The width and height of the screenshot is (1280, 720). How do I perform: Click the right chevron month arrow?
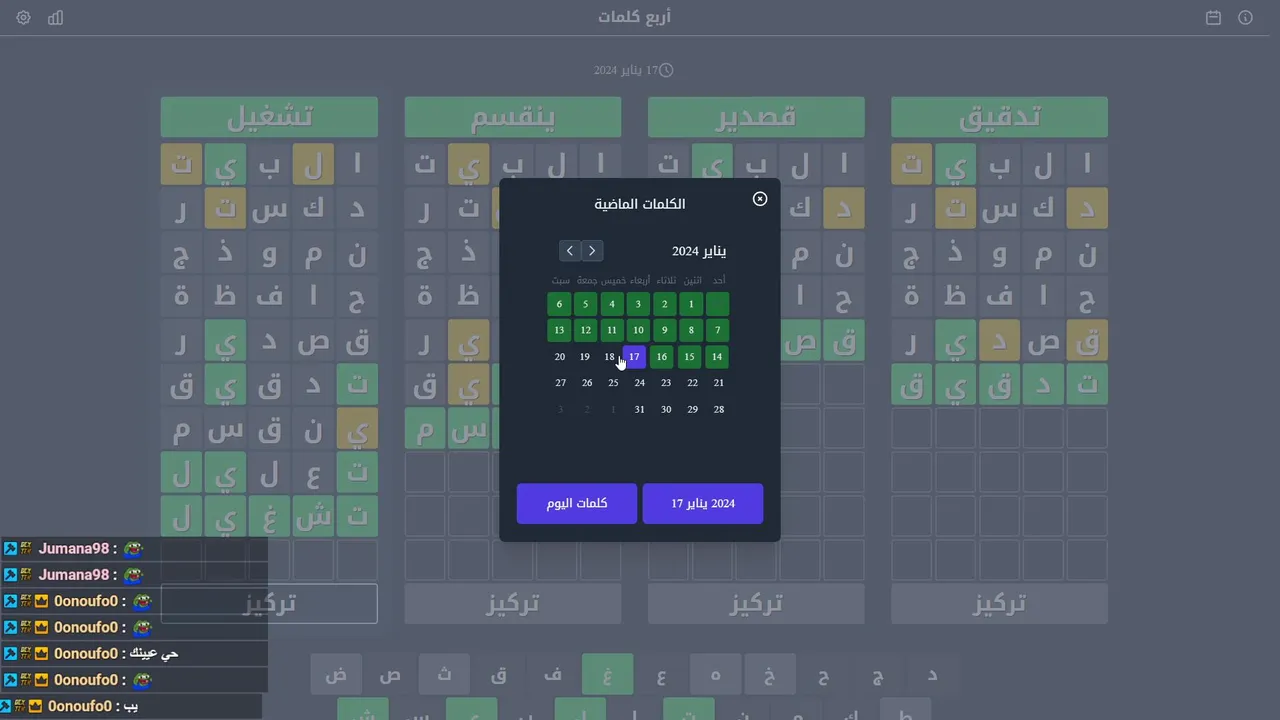click(592, 251)
